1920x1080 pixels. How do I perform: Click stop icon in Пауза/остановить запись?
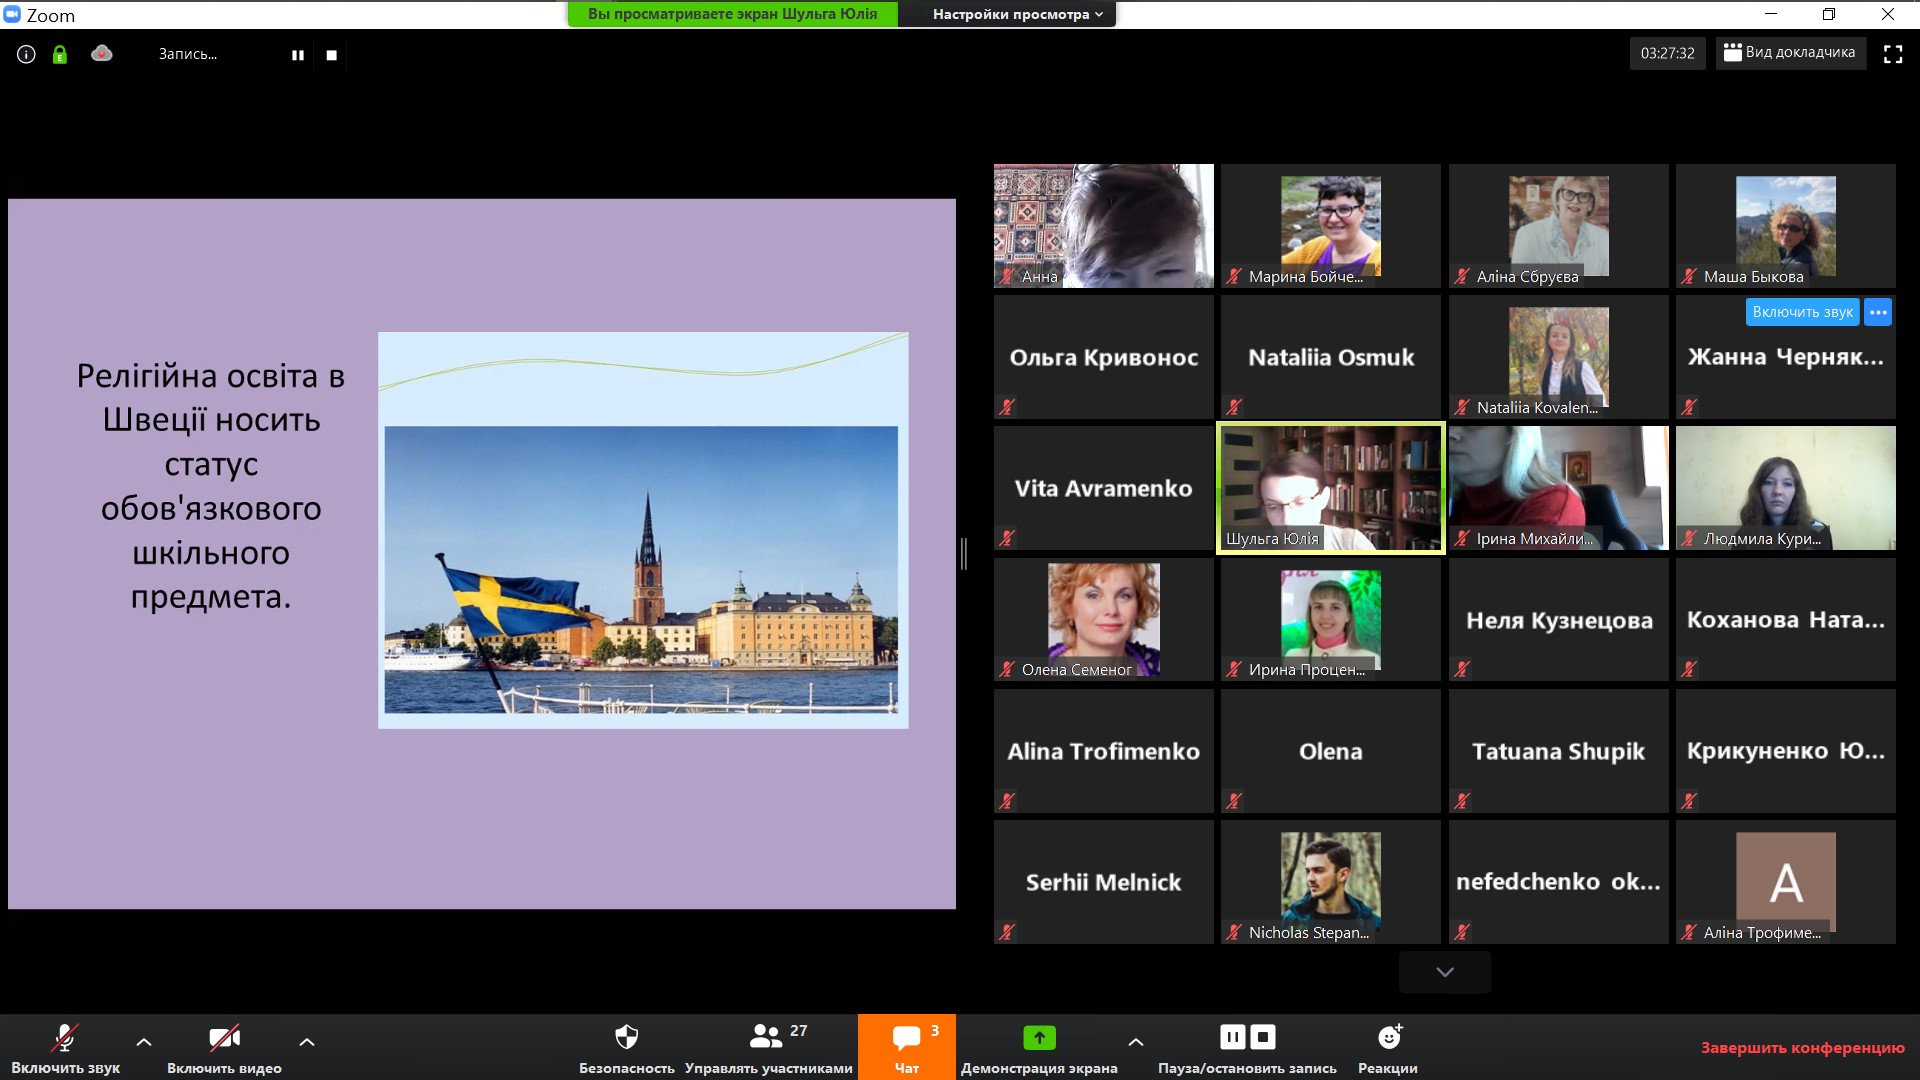pyautogui.click(x=1263, y=1037)
